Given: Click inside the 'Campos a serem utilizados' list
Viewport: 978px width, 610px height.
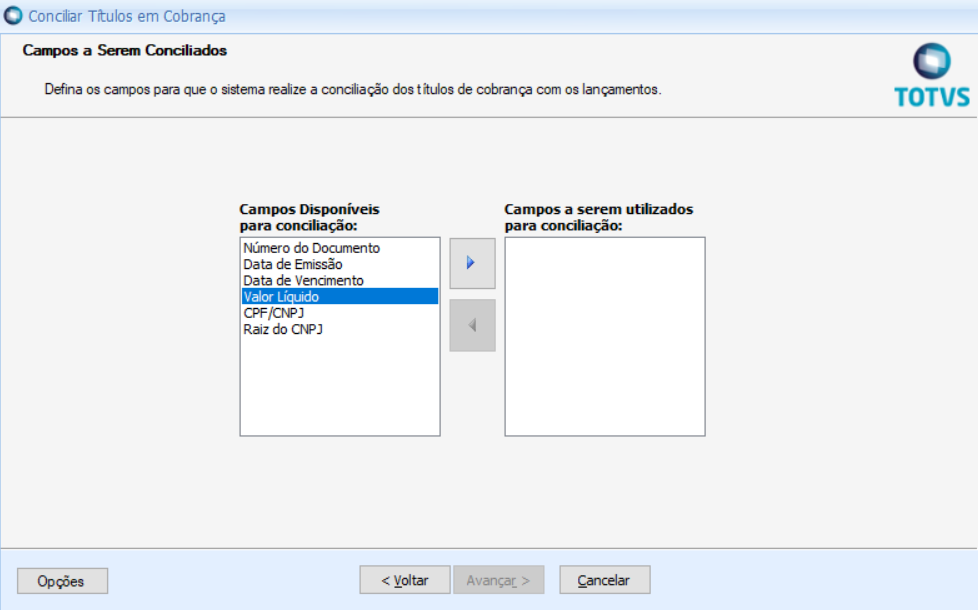Looking at the screenshot, I should tap(605, 336).
